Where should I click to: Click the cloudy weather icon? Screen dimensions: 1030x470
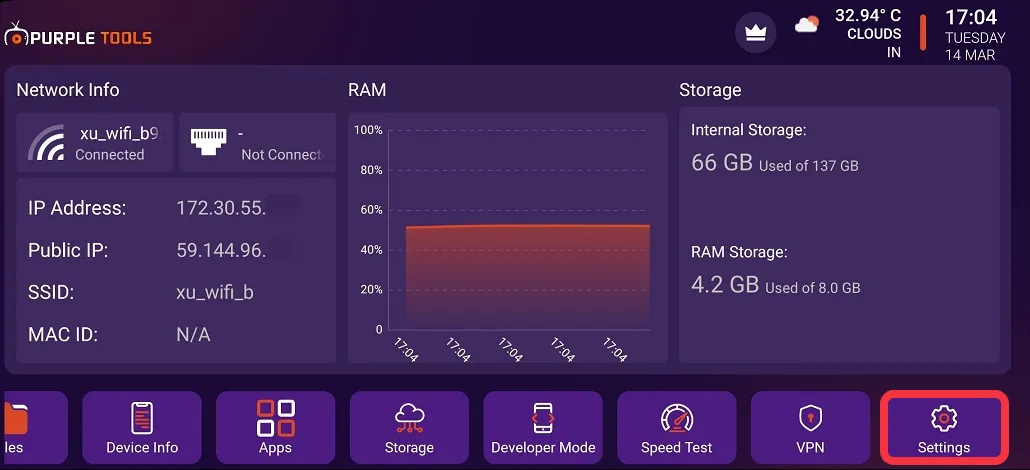(807, 25)
